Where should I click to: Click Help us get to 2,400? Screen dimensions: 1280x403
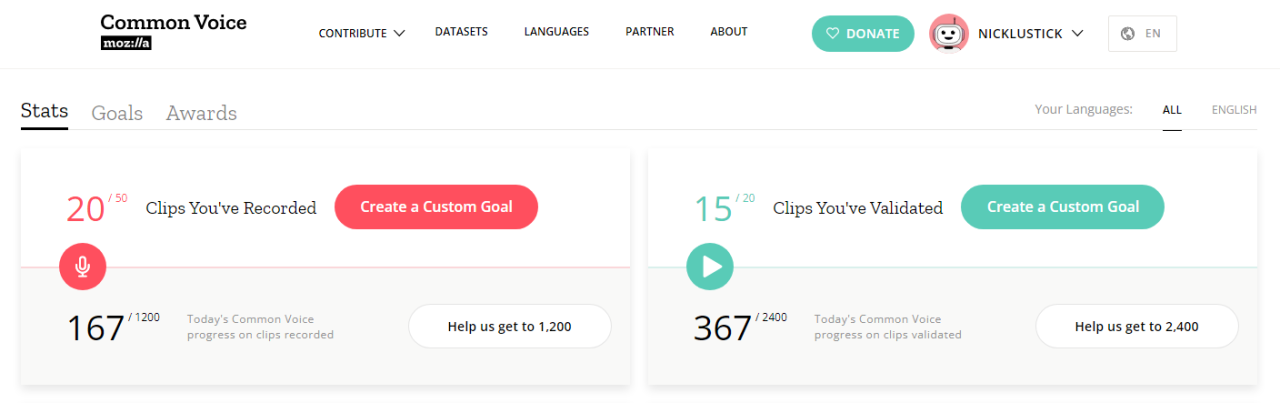click(1137, 326)
